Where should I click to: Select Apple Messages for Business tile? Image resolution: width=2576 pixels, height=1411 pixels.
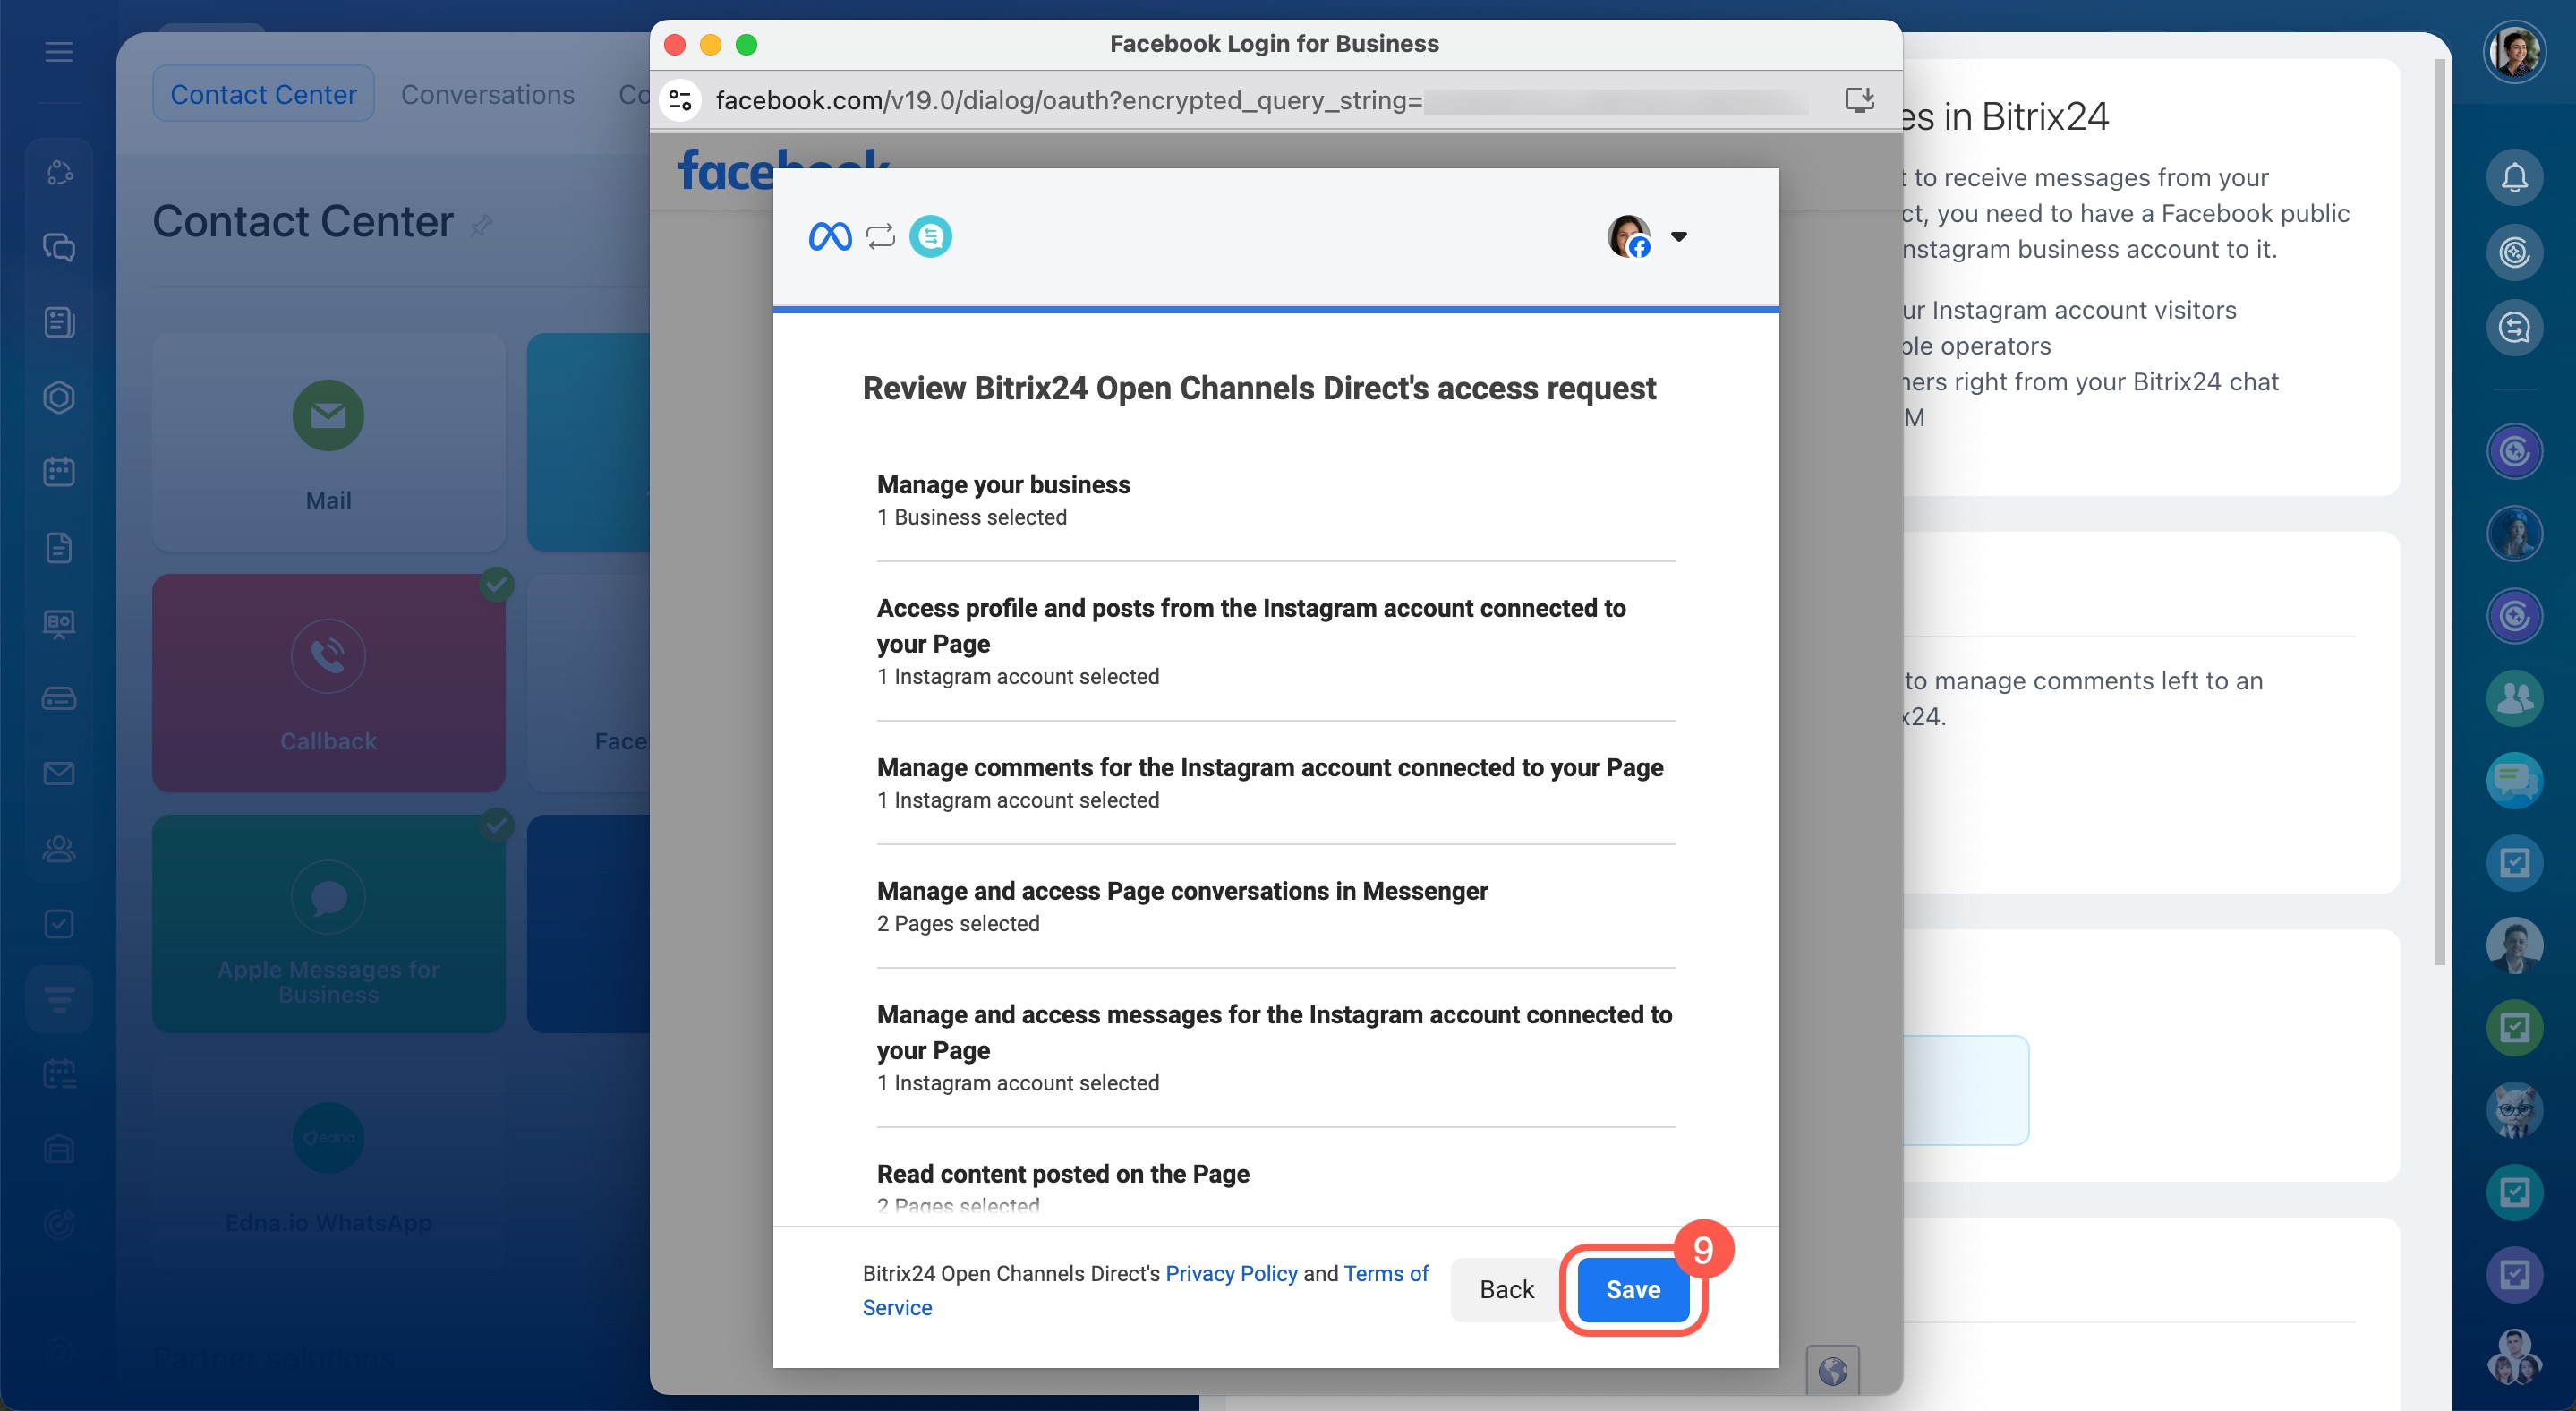coord(328,923)
